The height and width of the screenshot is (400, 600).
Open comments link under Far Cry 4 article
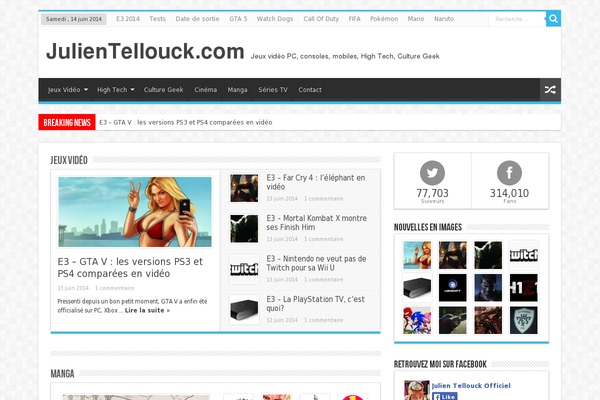pos(324,199)
